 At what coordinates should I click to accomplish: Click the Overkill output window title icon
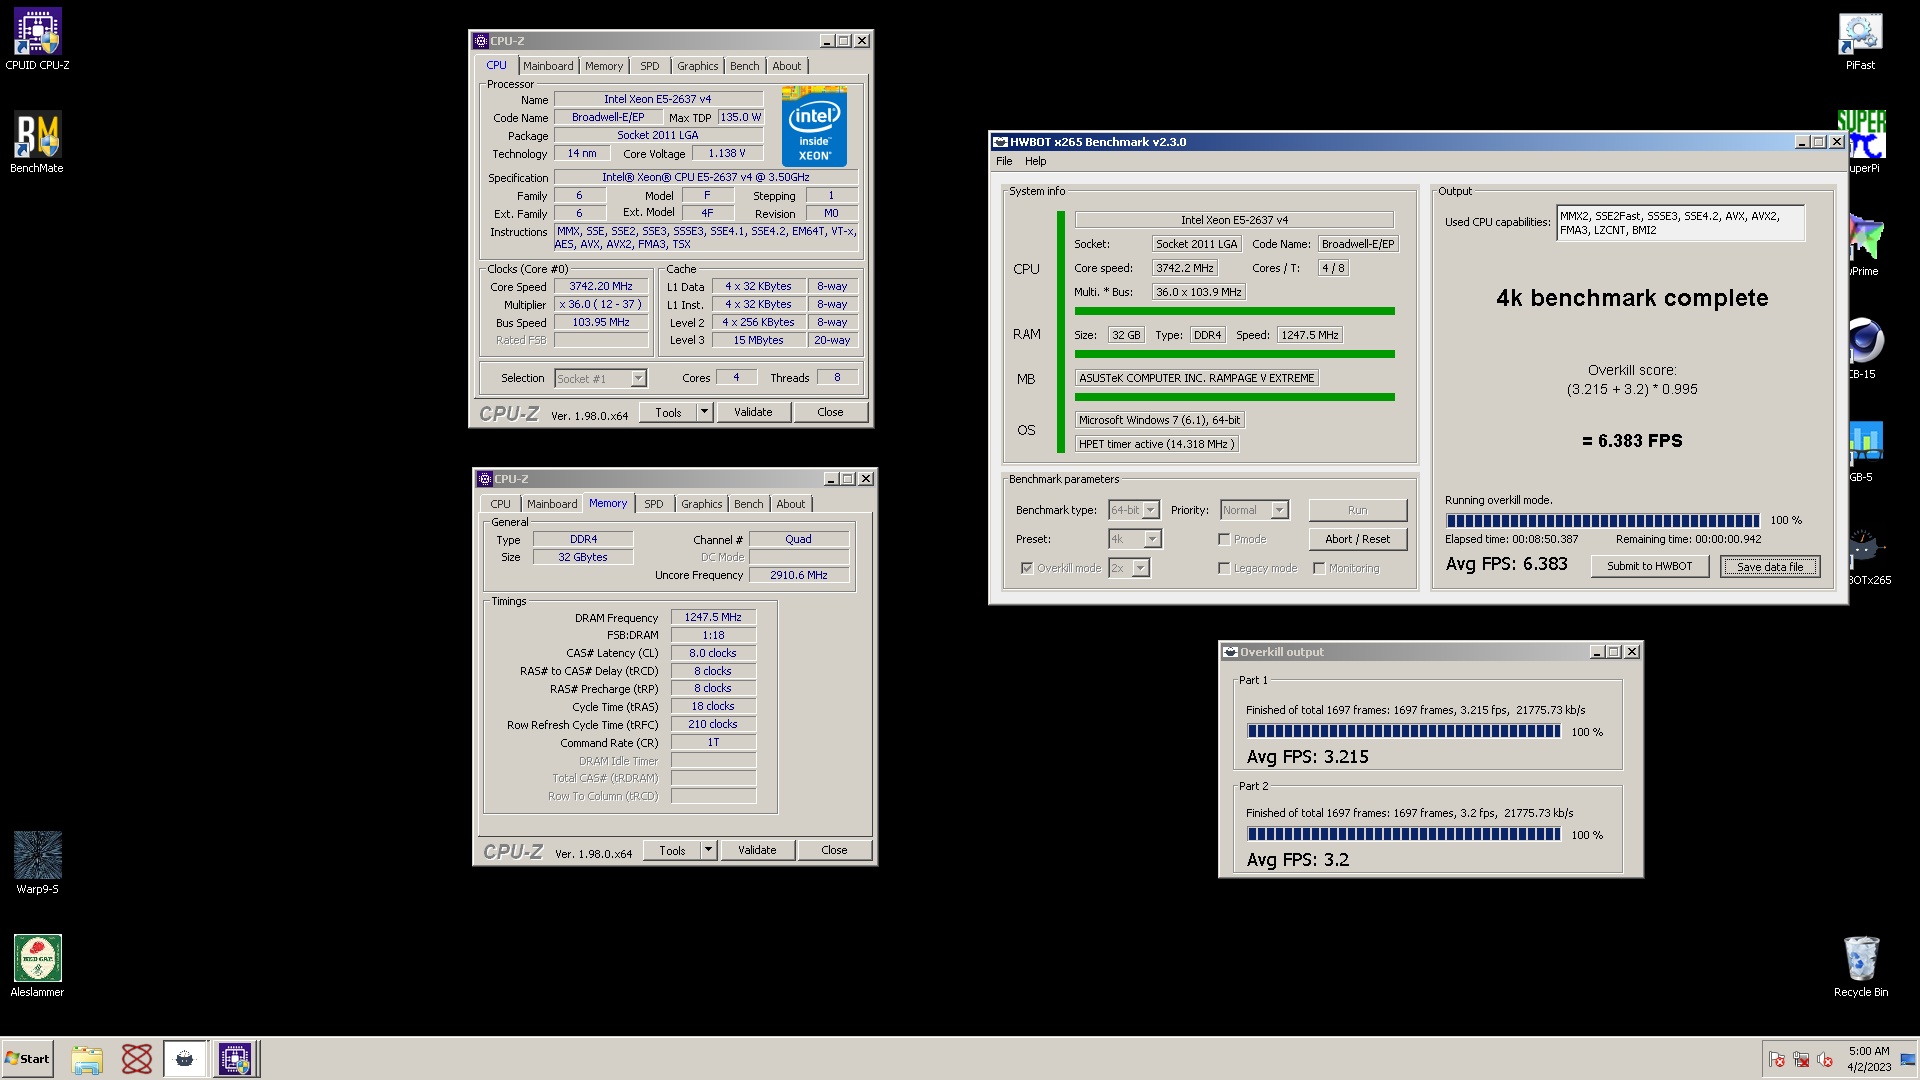[x=1230, y=652]
